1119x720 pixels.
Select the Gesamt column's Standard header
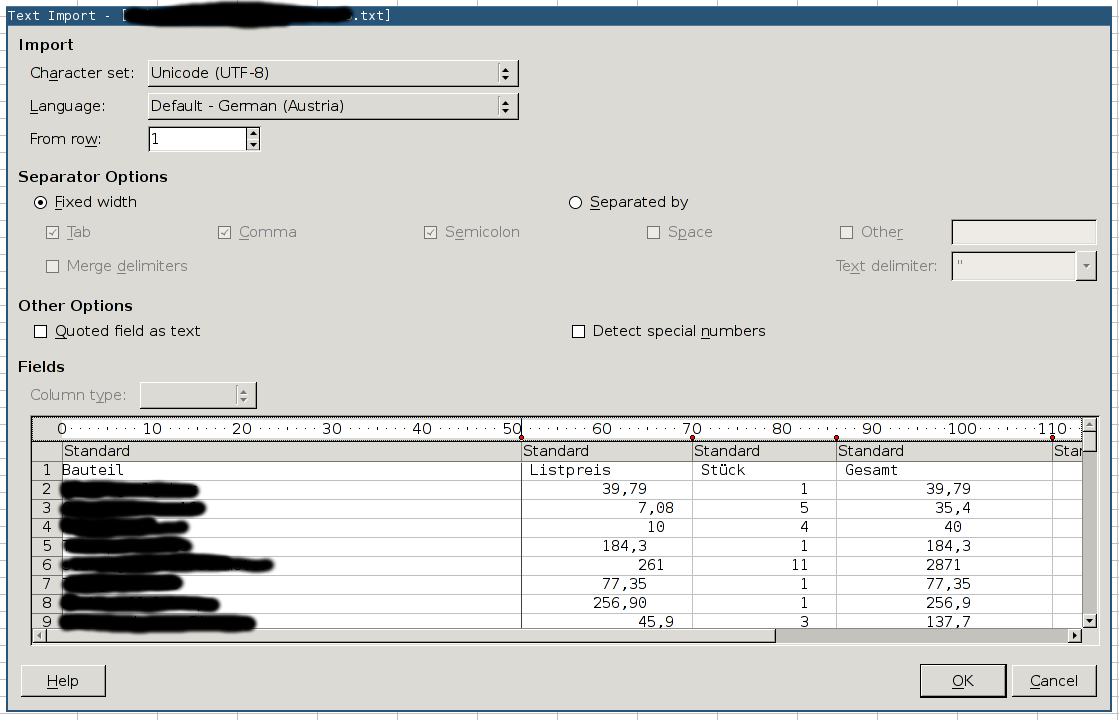[x=944, y=451]
